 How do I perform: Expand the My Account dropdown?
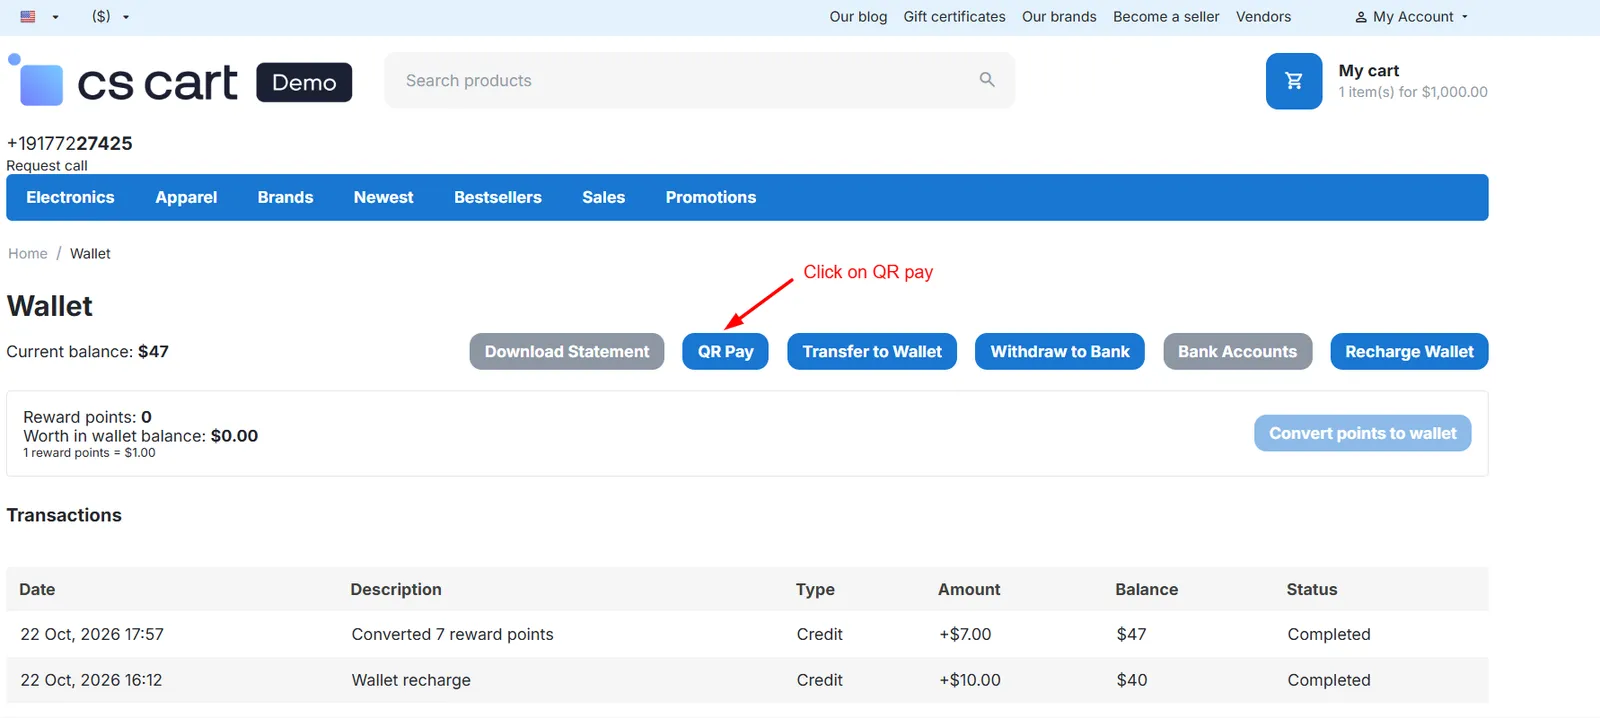click(1412, 17)
